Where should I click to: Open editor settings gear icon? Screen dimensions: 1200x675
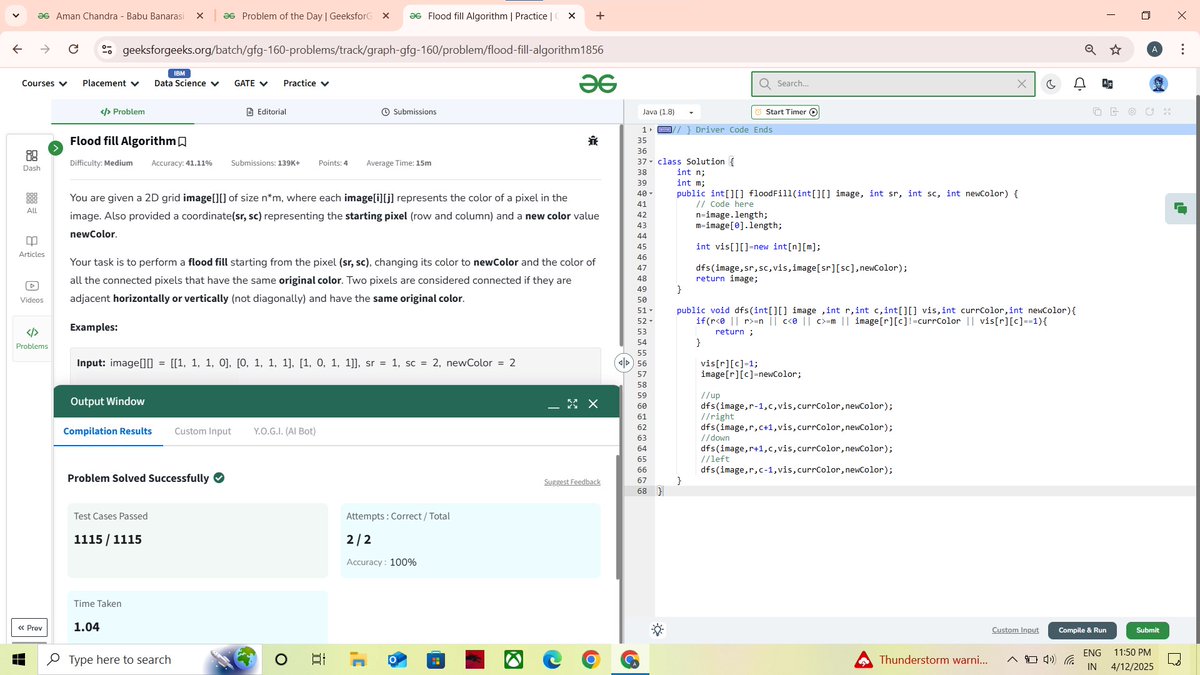coord(1132,111)
